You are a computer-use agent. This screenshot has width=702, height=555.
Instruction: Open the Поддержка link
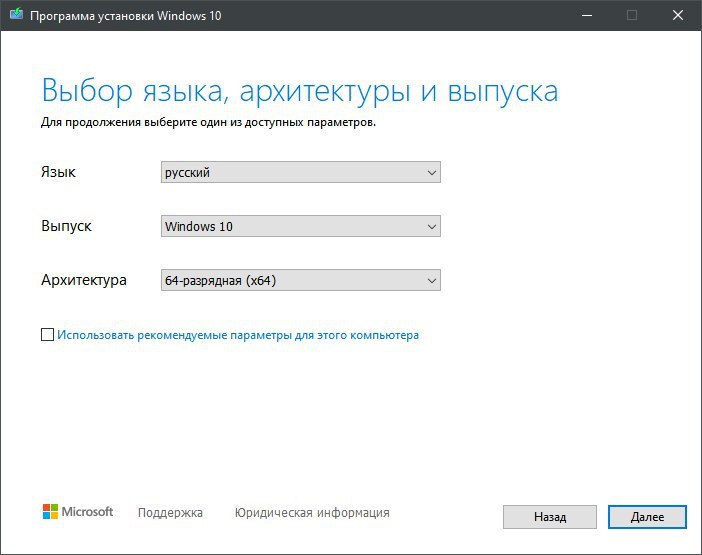[170, 512]
